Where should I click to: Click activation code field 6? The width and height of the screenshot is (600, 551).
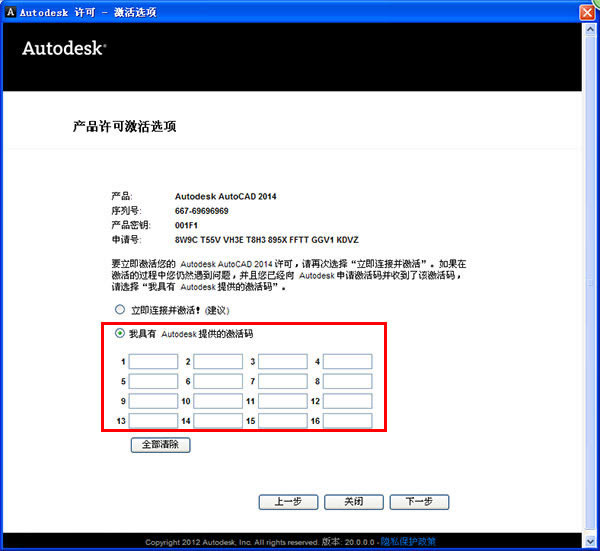(218, 381)
